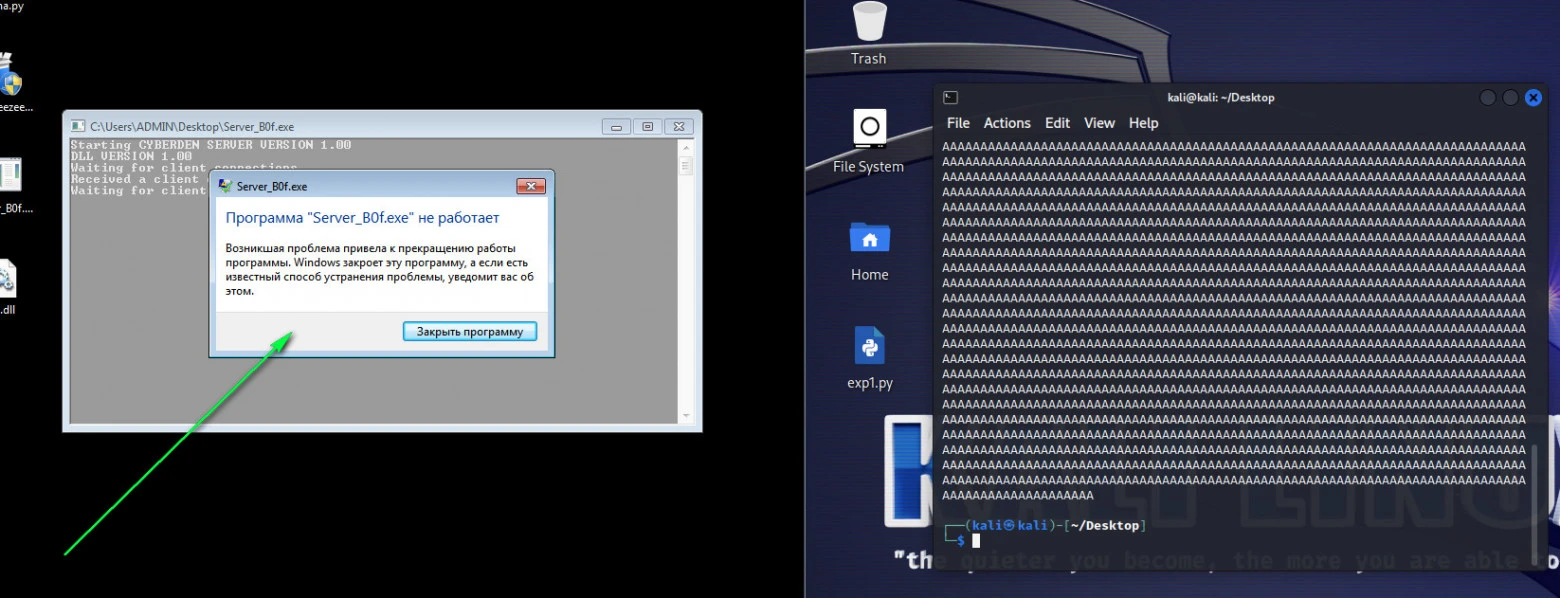The width and height of the screenshot is (1560, 598).
Task: Click the console icon in Server_B0f.exe title bar
Action: click(77, 127)
